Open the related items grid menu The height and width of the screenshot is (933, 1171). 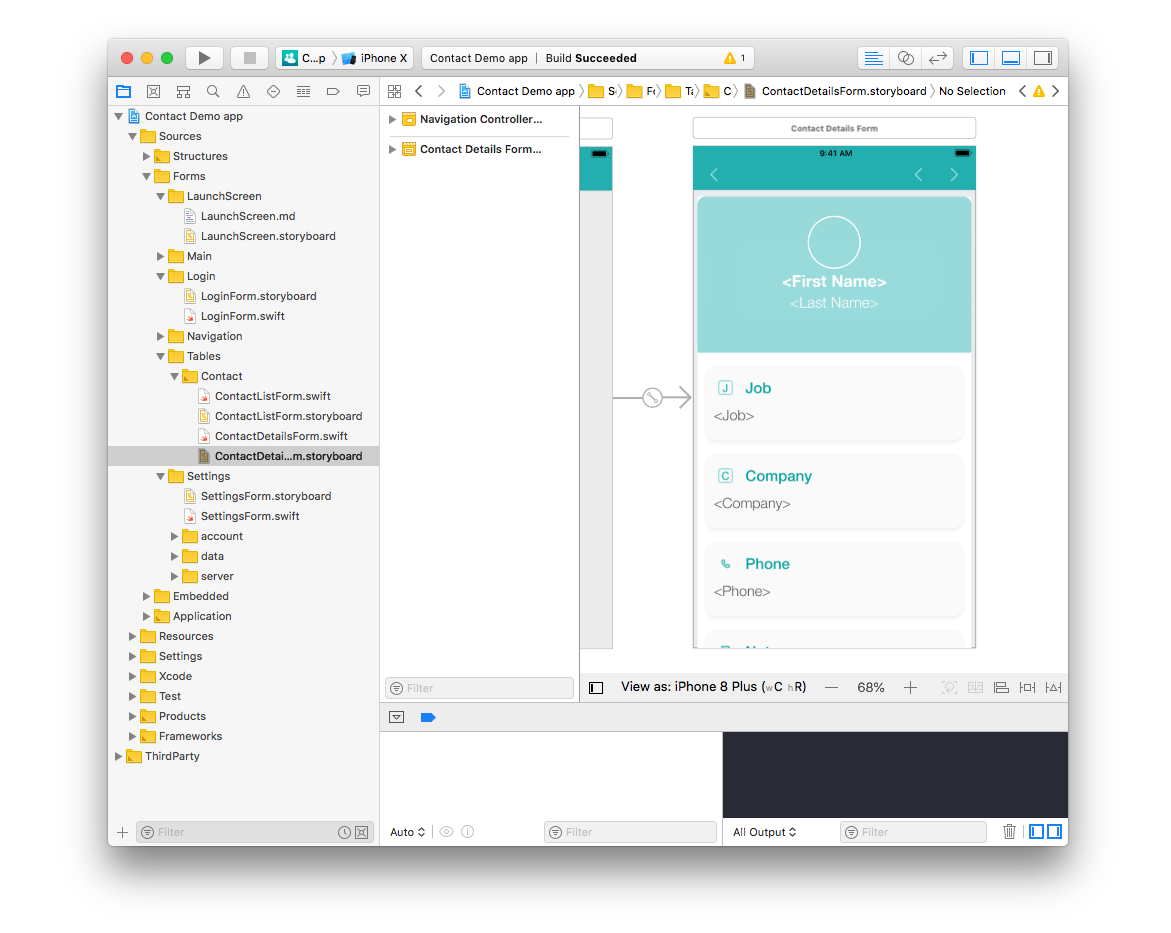click(394, 91)
